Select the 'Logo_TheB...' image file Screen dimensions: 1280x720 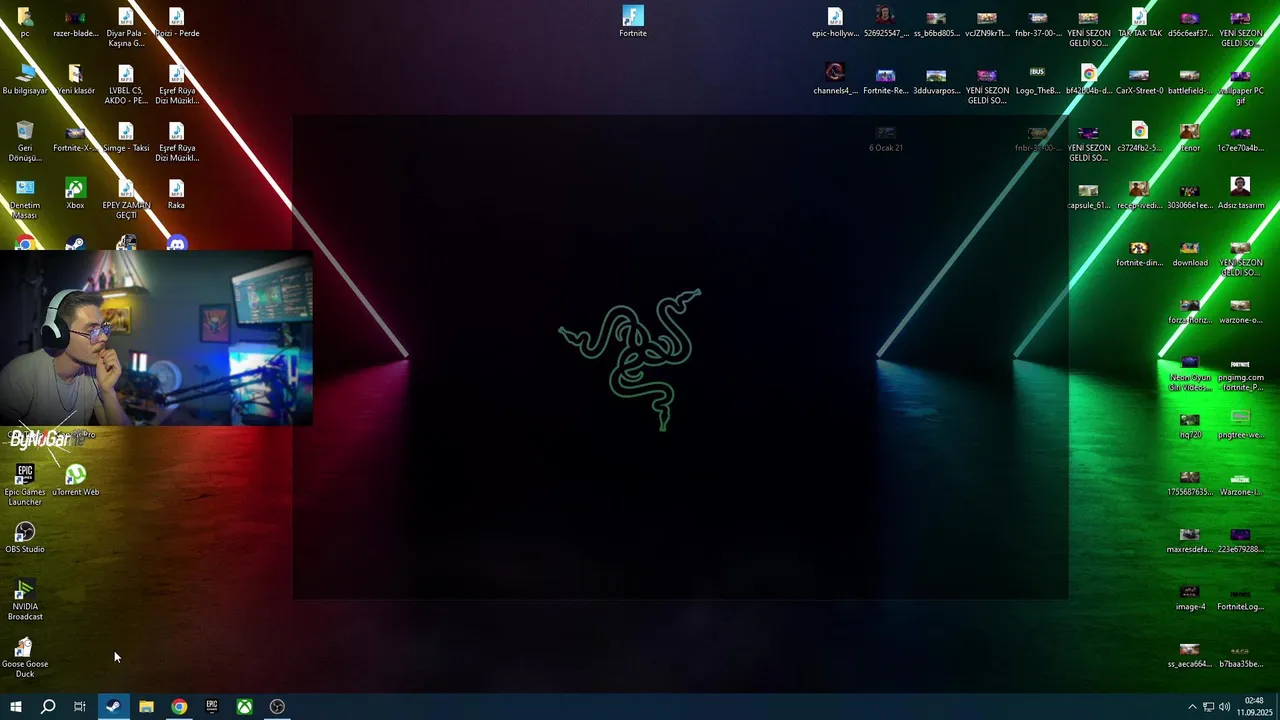pyautogui.click(x=1037, y=80)
